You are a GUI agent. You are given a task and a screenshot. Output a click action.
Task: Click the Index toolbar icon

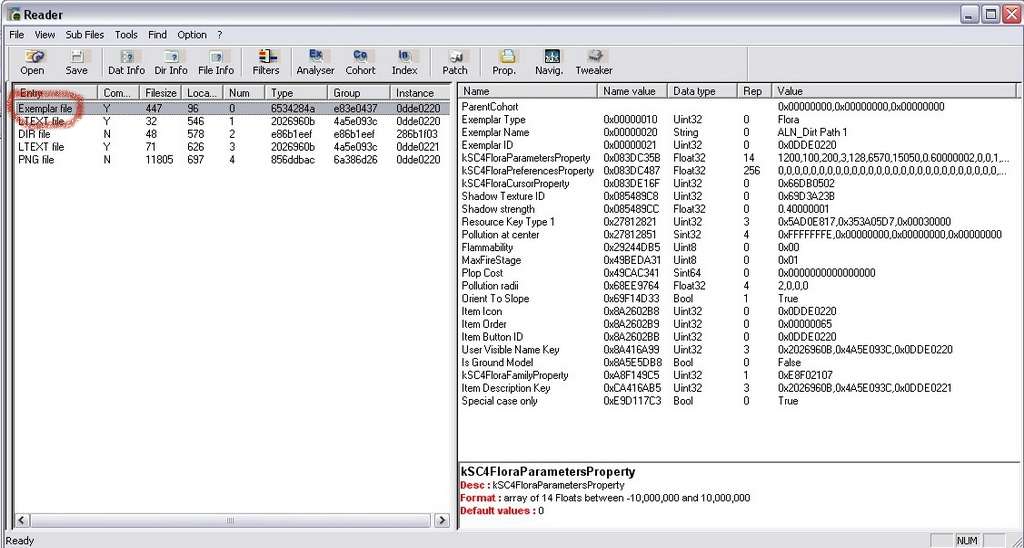pos(404,62)
